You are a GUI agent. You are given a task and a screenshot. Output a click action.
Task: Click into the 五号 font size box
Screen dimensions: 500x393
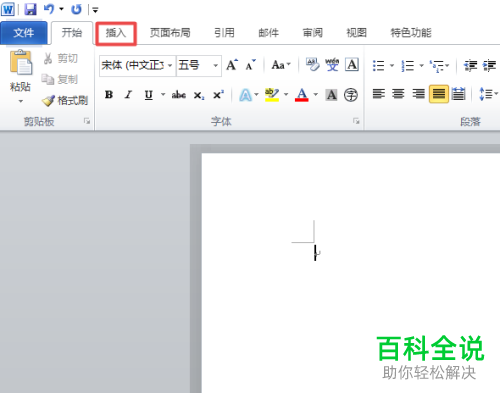click(x=194, y=65)
